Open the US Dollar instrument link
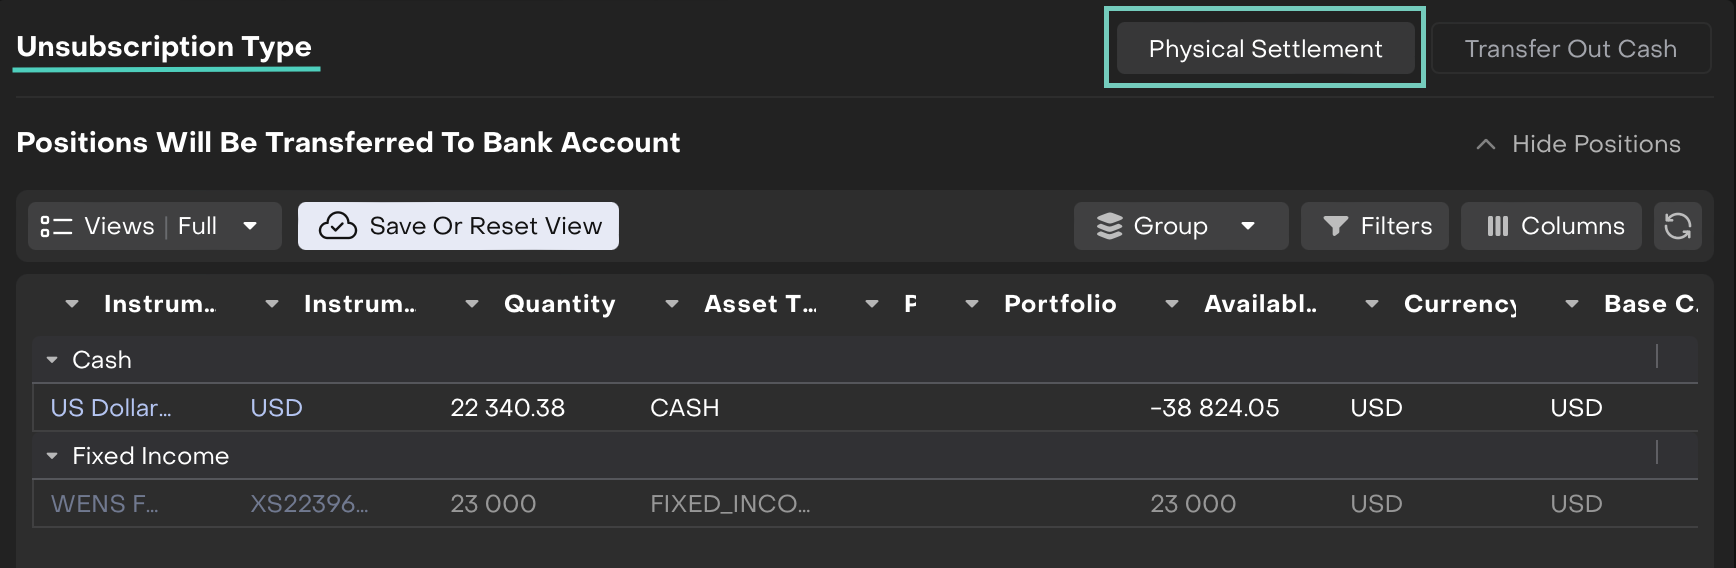This screenshot has width=1736, height=568. [x=111, y=408]
